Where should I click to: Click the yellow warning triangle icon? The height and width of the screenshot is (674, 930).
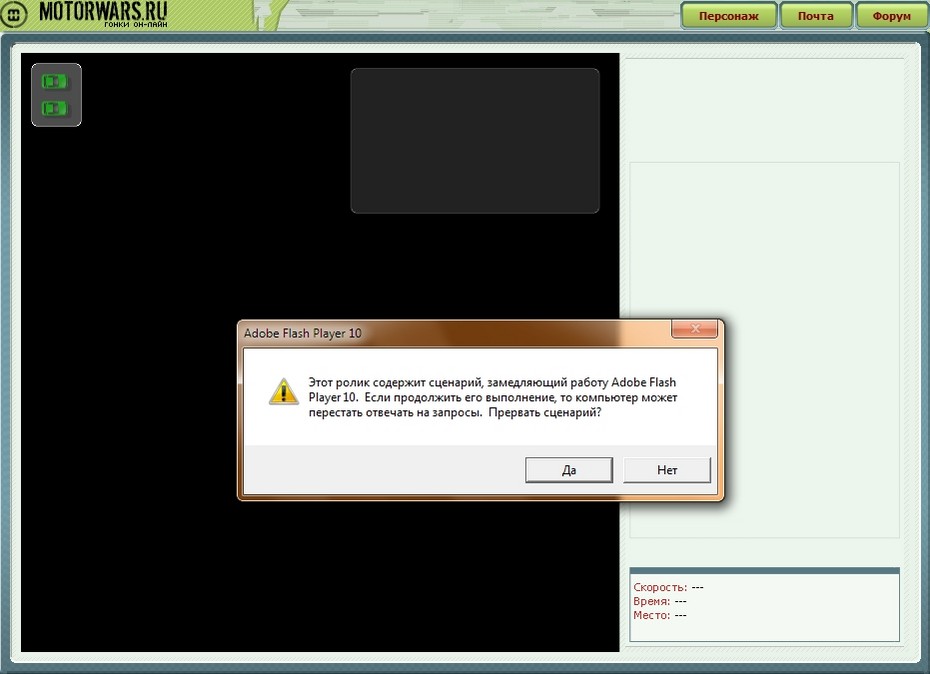[x=284, y=392]
